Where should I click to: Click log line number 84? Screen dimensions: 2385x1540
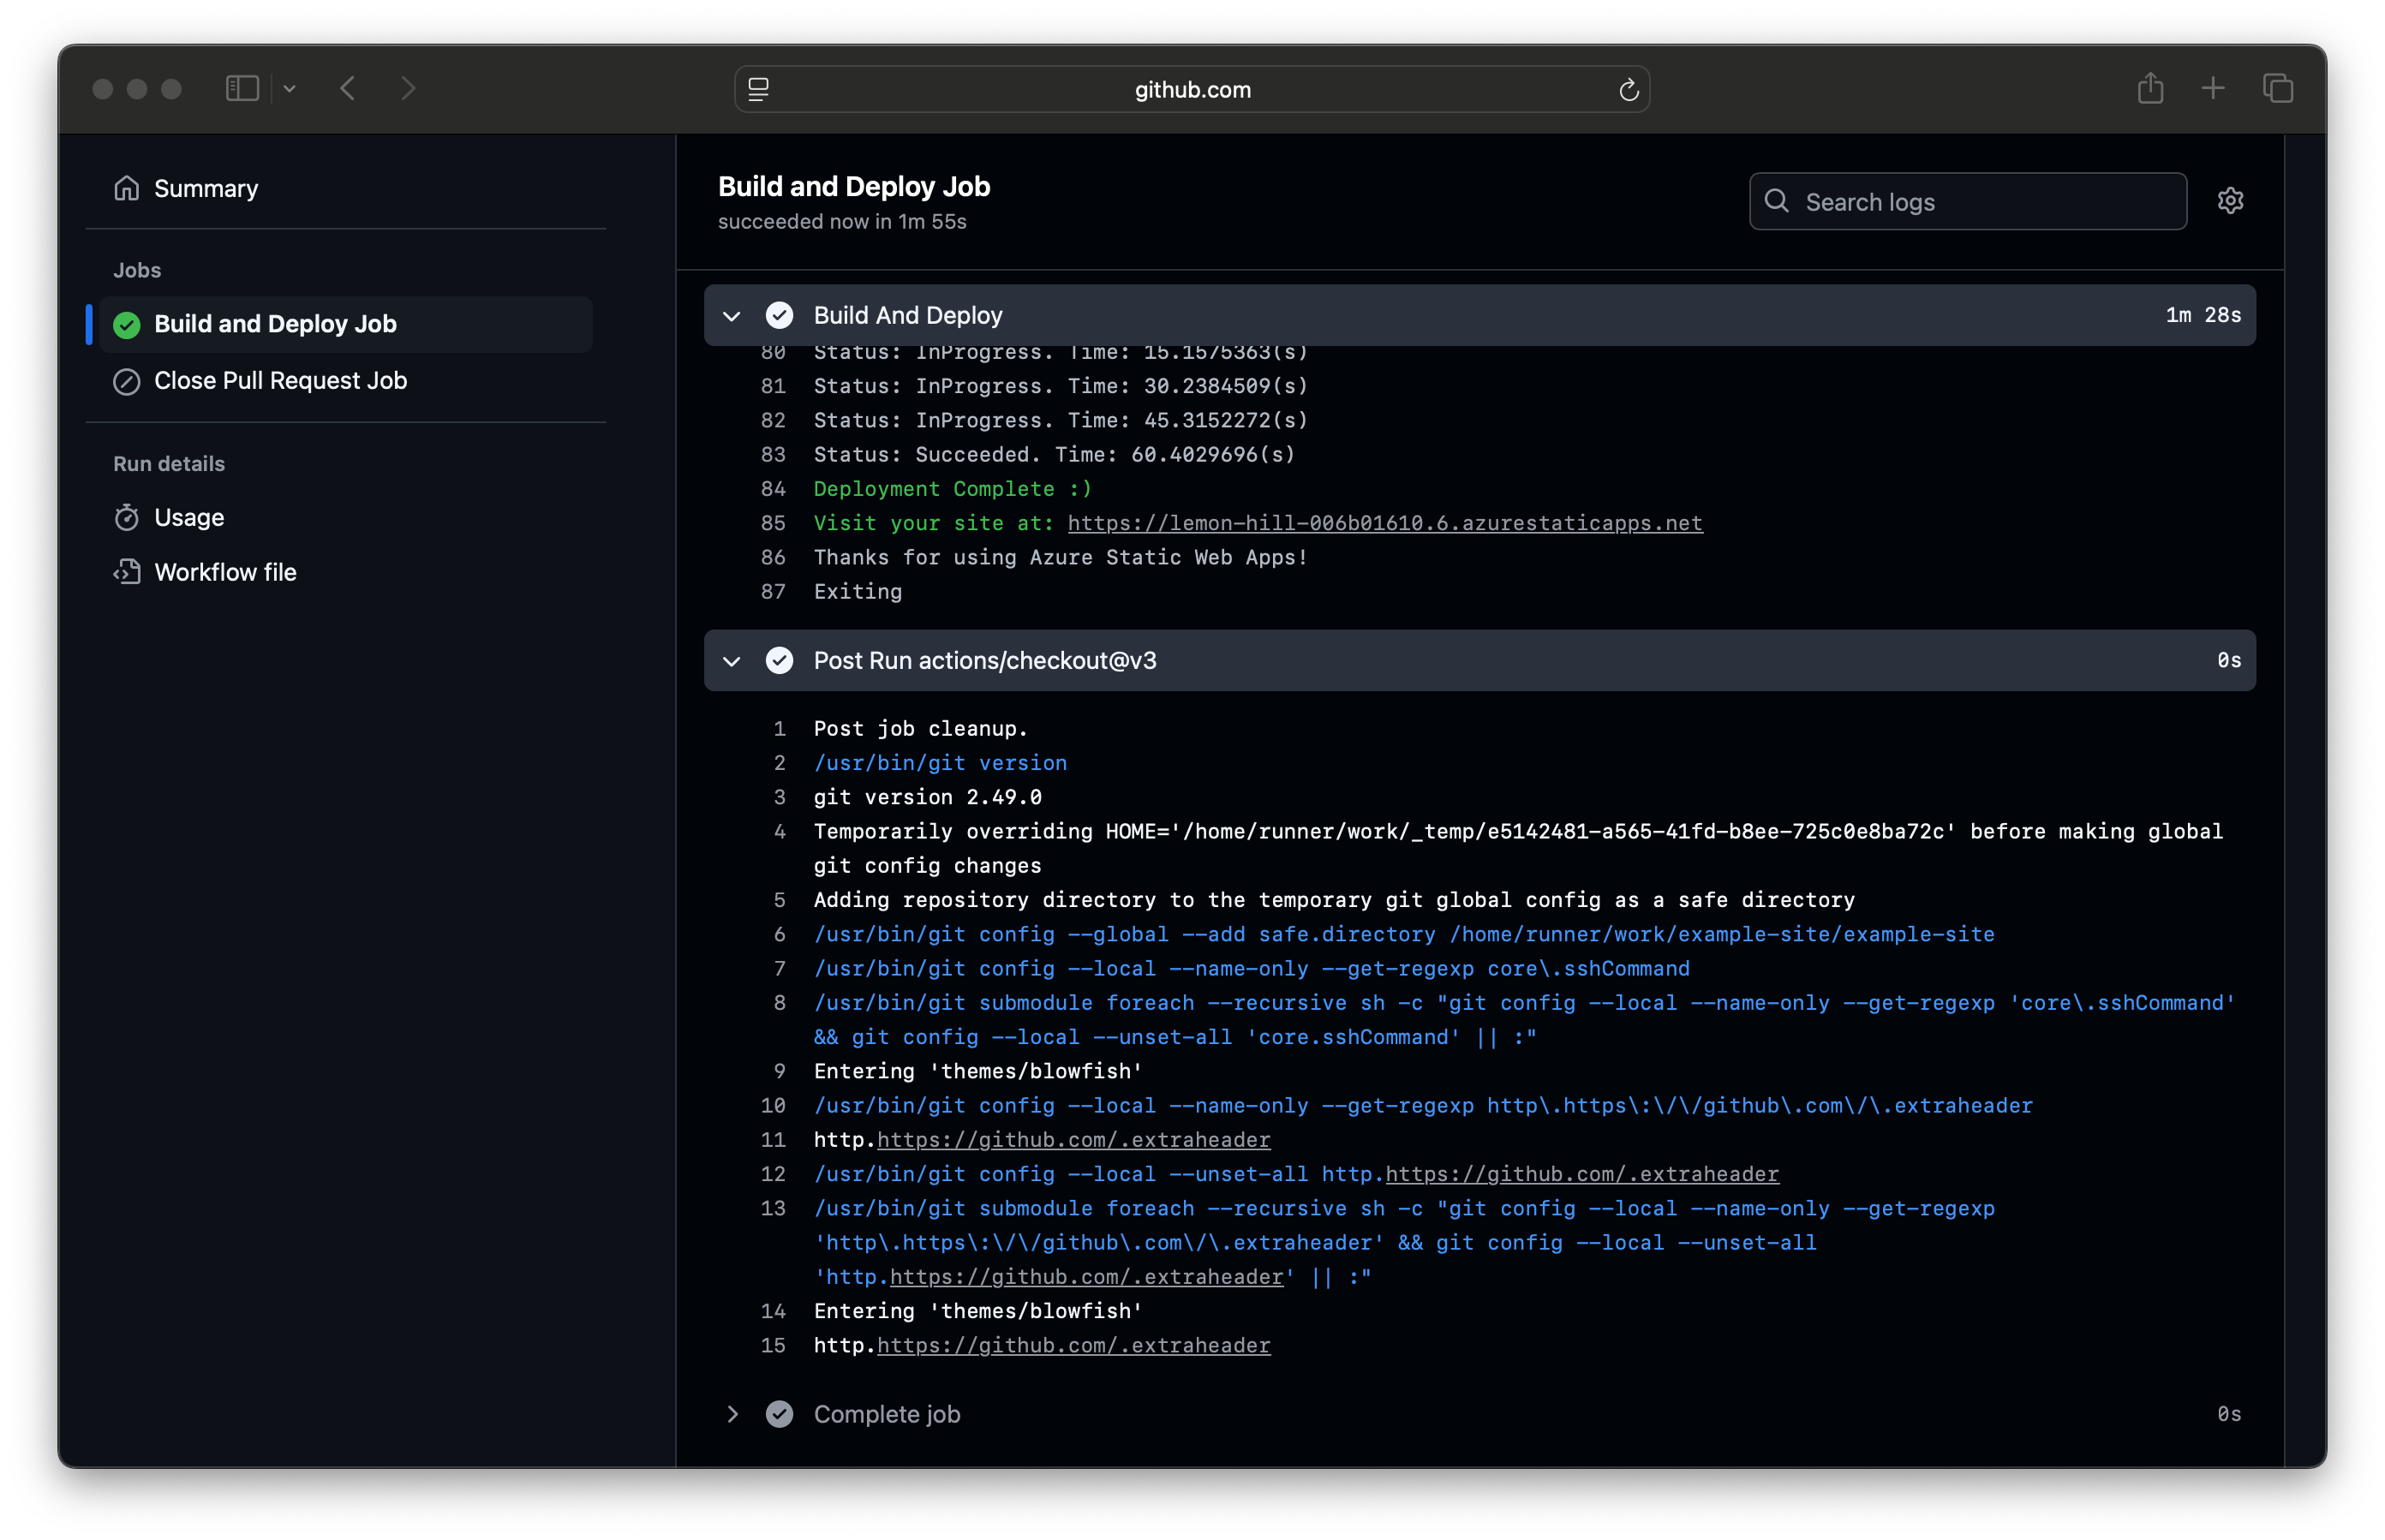[773, 489]
